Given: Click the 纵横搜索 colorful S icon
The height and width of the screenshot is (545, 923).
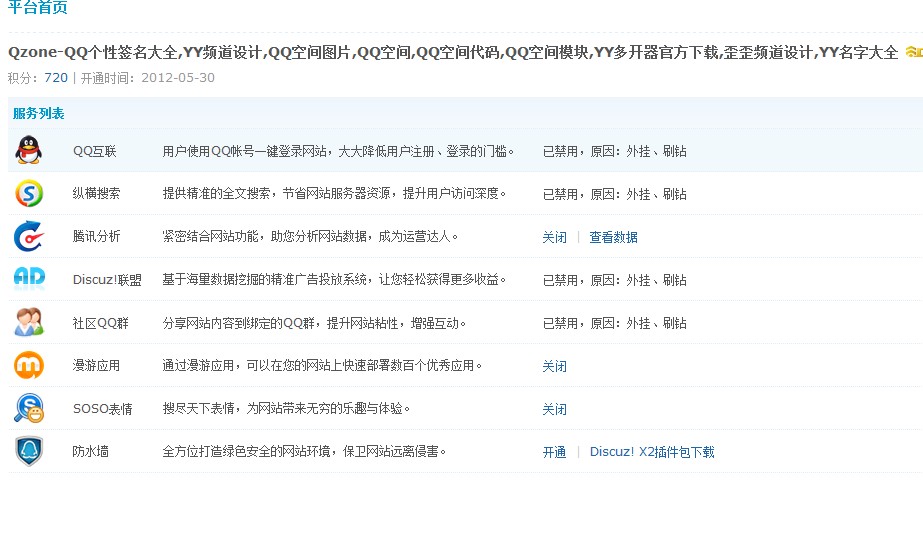Looking at the screenshot, I should click(29, 193).
